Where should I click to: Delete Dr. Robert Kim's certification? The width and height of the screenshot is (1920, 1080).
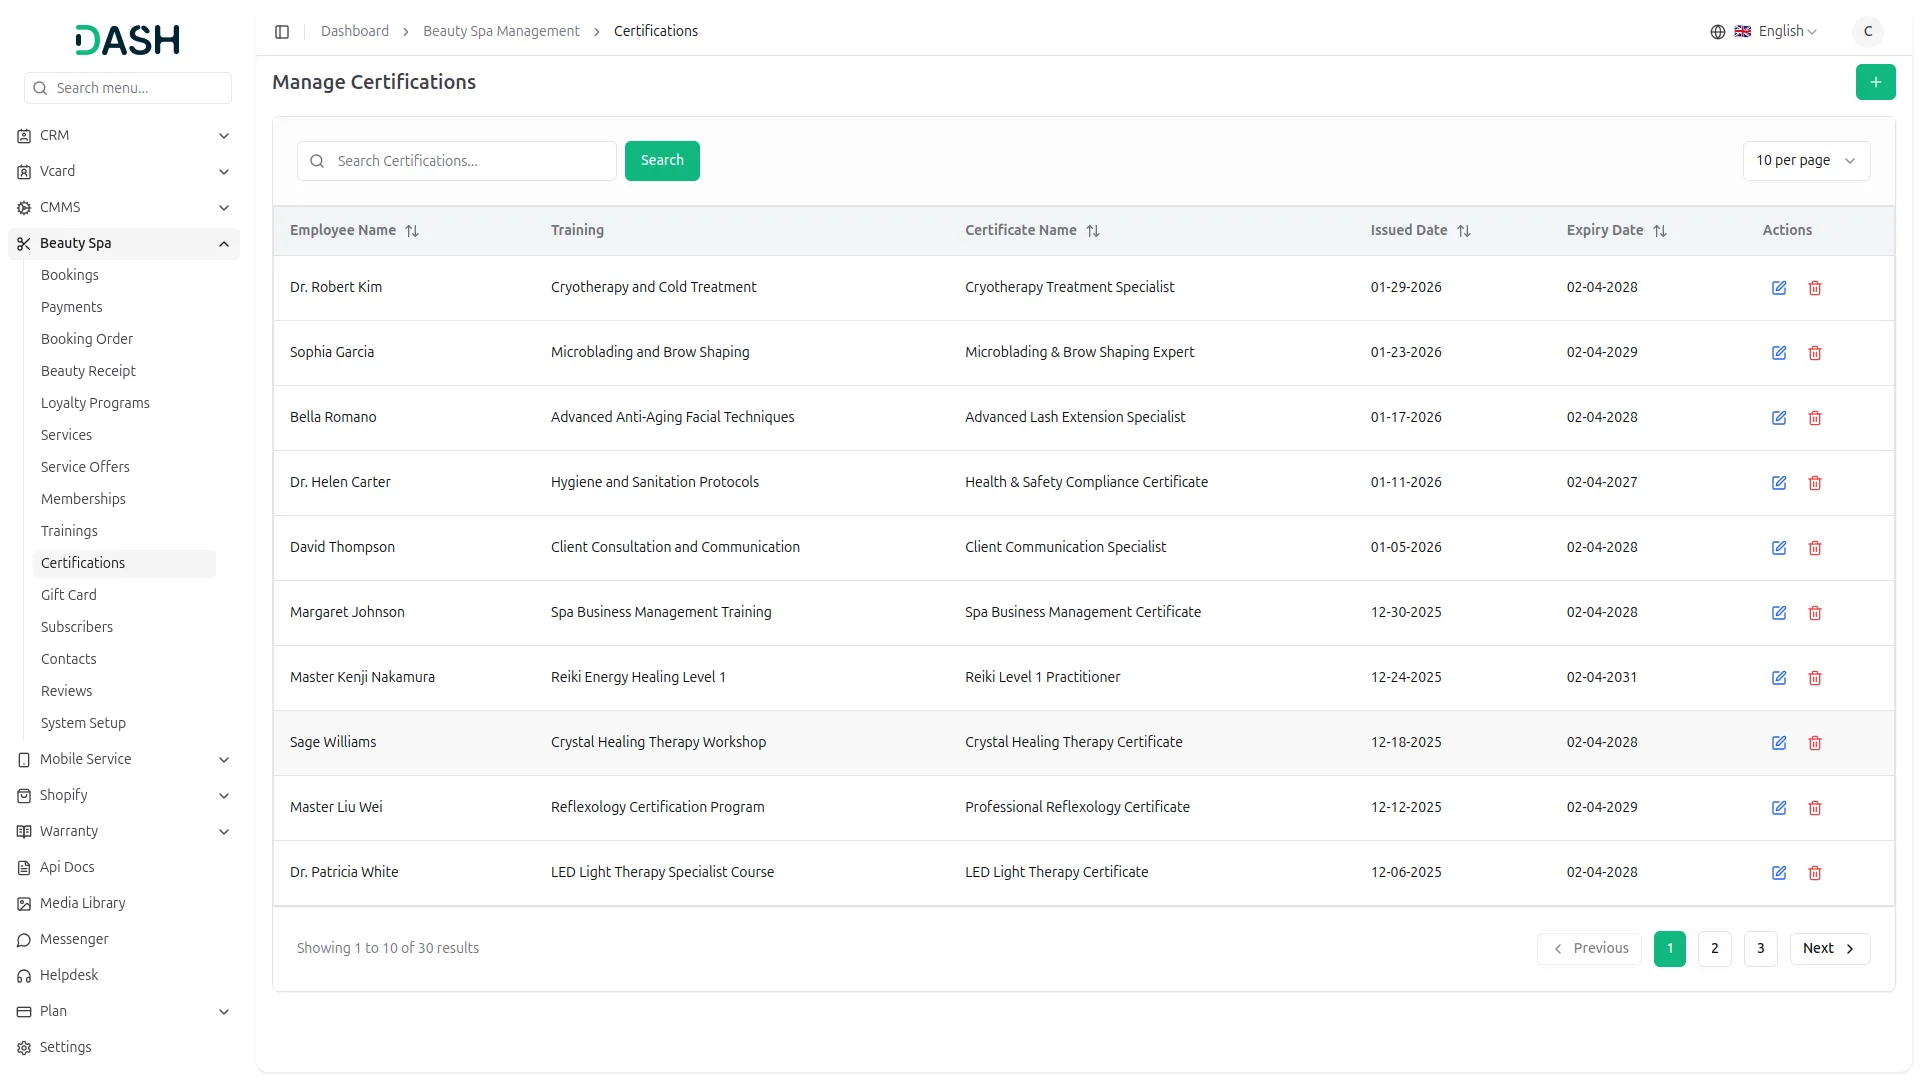[x=1815, y=288]
